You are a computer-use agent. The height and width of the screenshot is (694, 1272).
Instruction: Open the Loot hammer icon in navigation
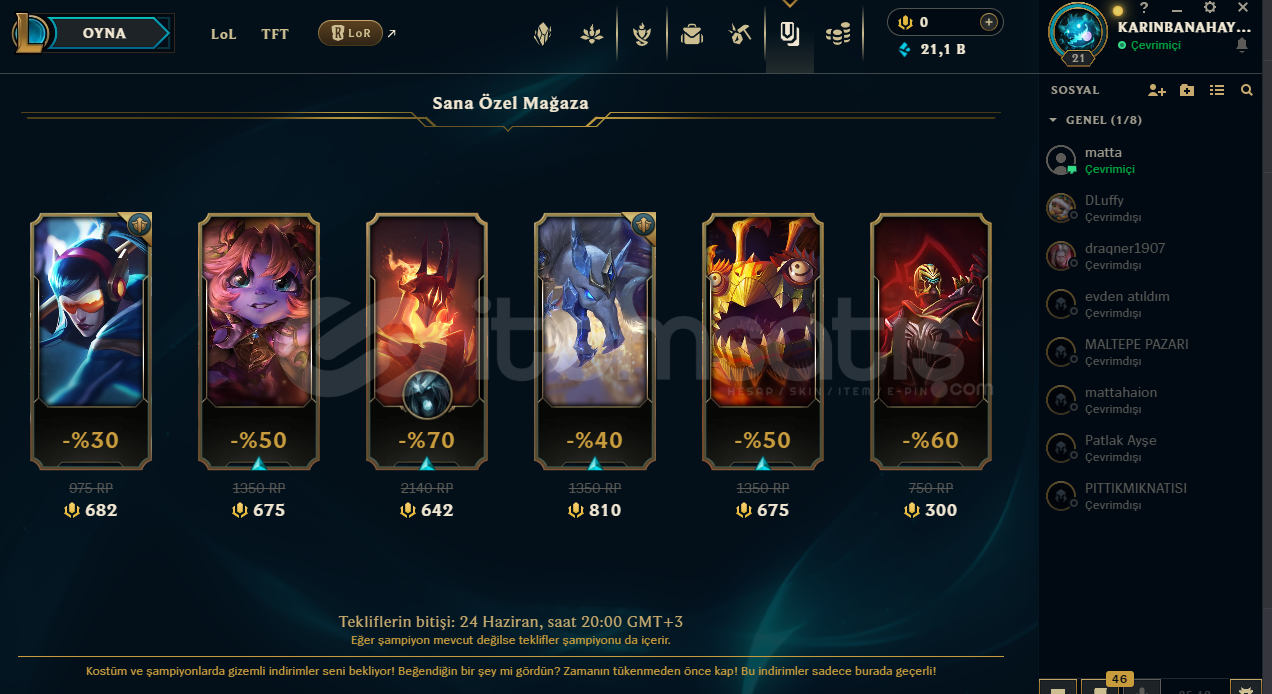click(740, 35)
